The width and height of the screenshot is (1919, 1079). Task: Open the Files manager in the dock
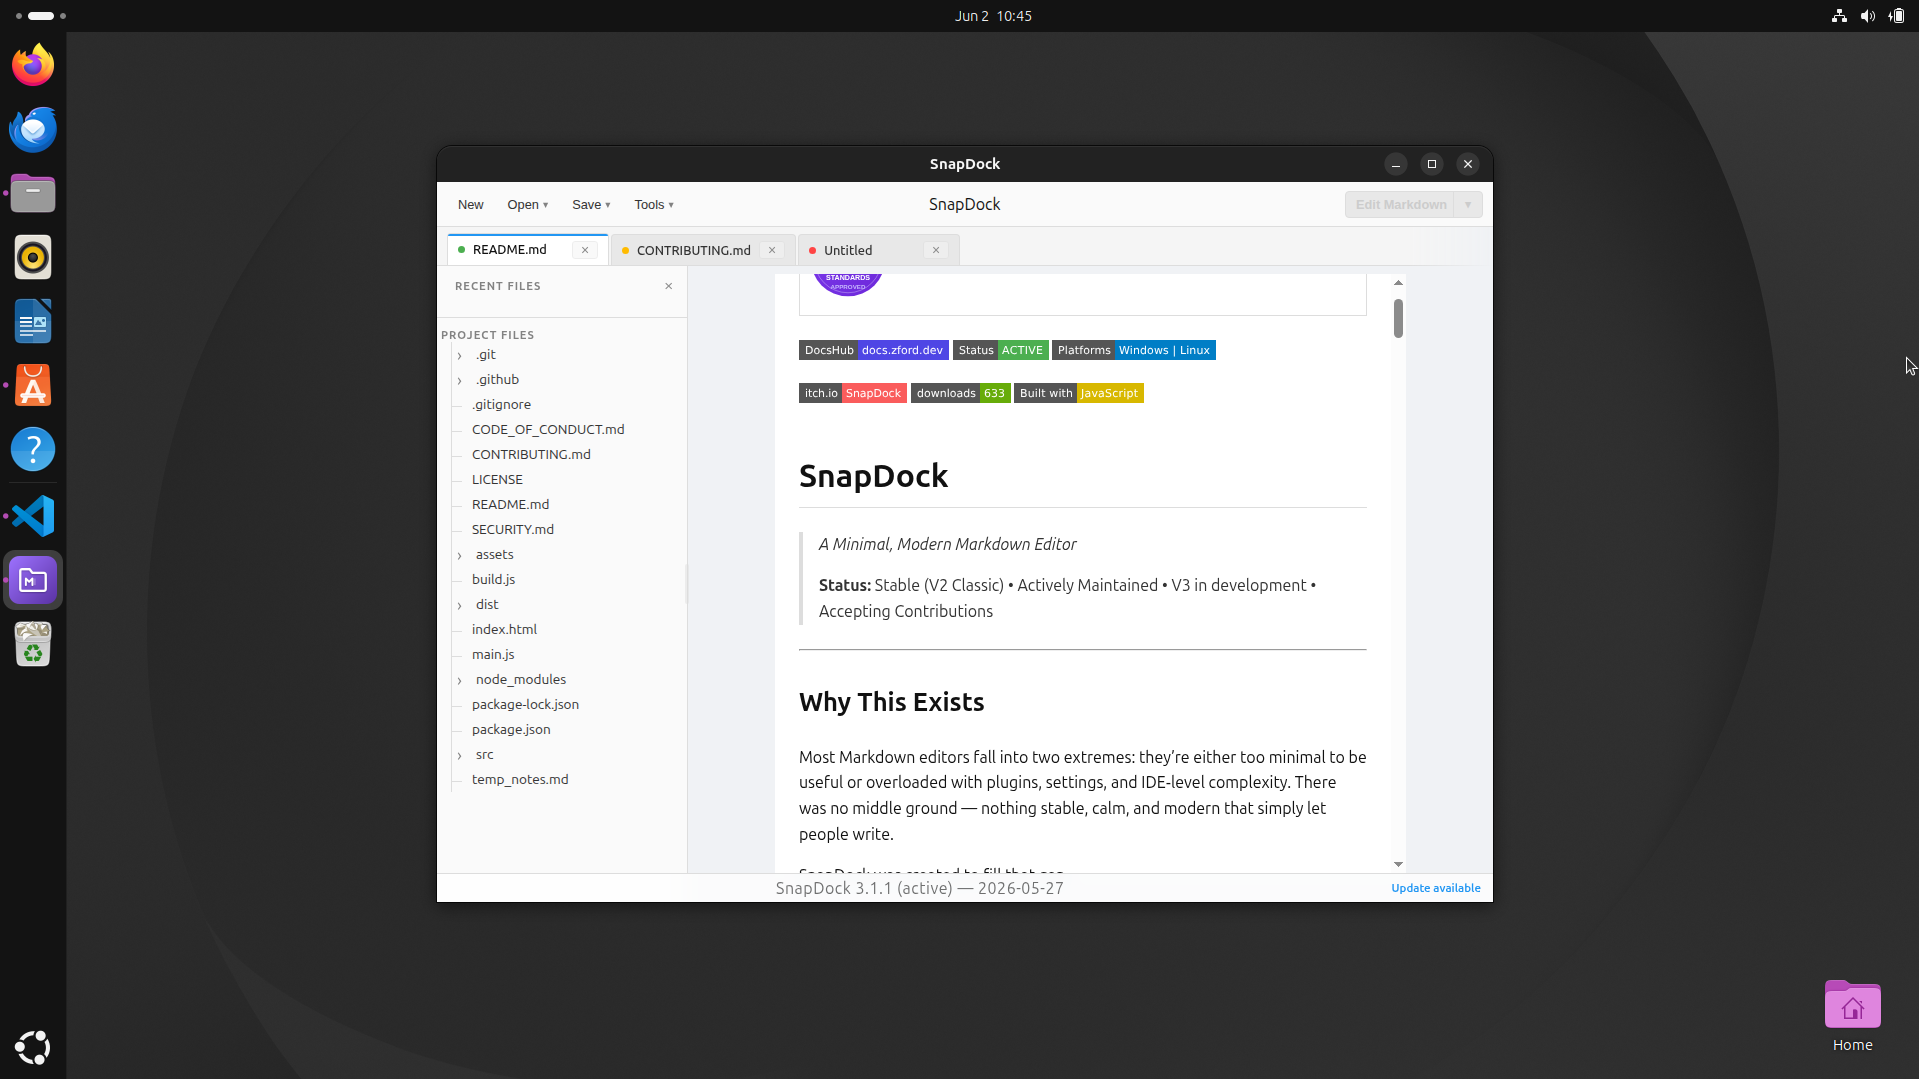[33, 193]
